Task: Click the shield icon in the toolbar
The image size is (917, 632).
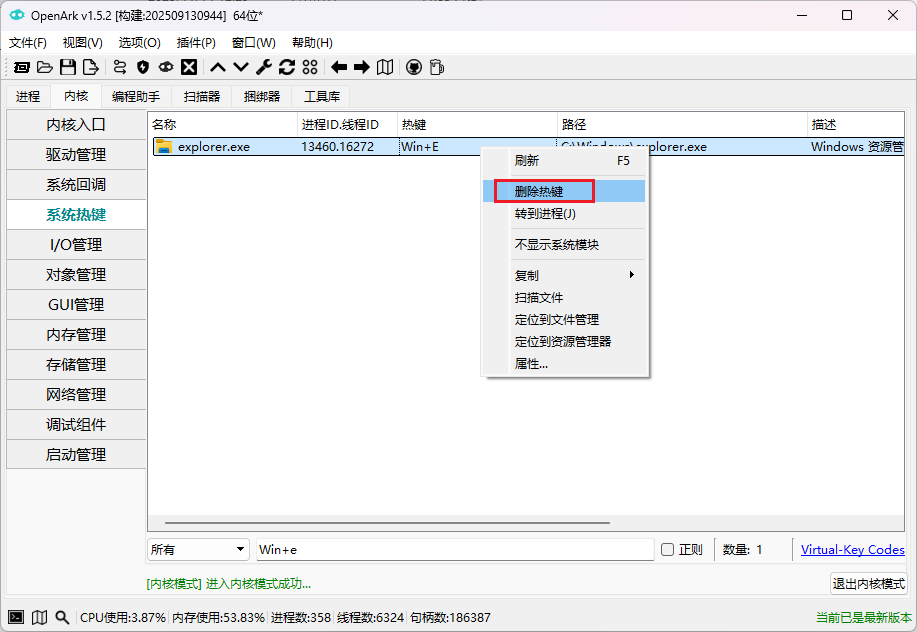Action: 143,67
